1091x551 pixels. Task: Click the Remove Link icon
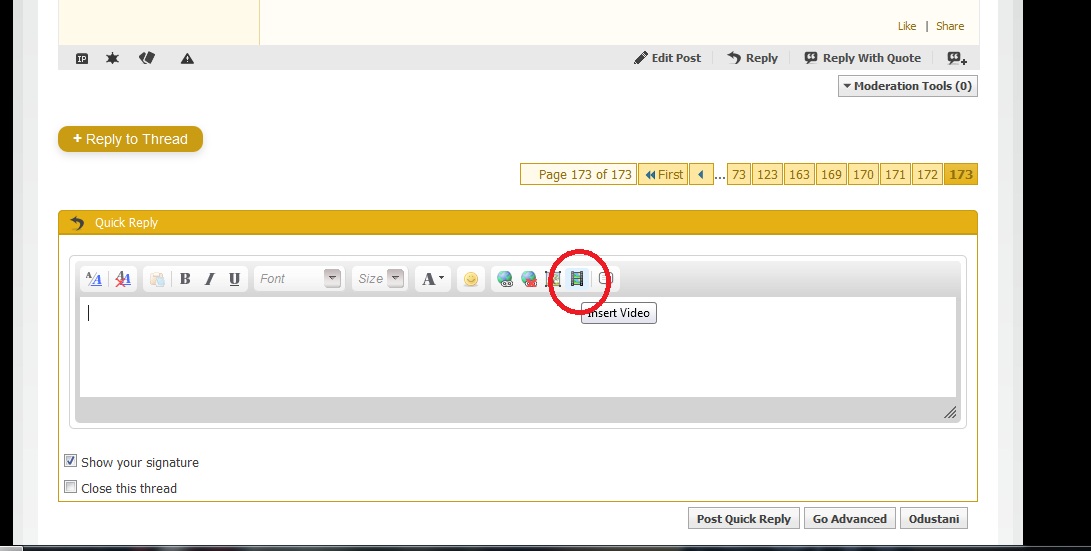[529, 279]
